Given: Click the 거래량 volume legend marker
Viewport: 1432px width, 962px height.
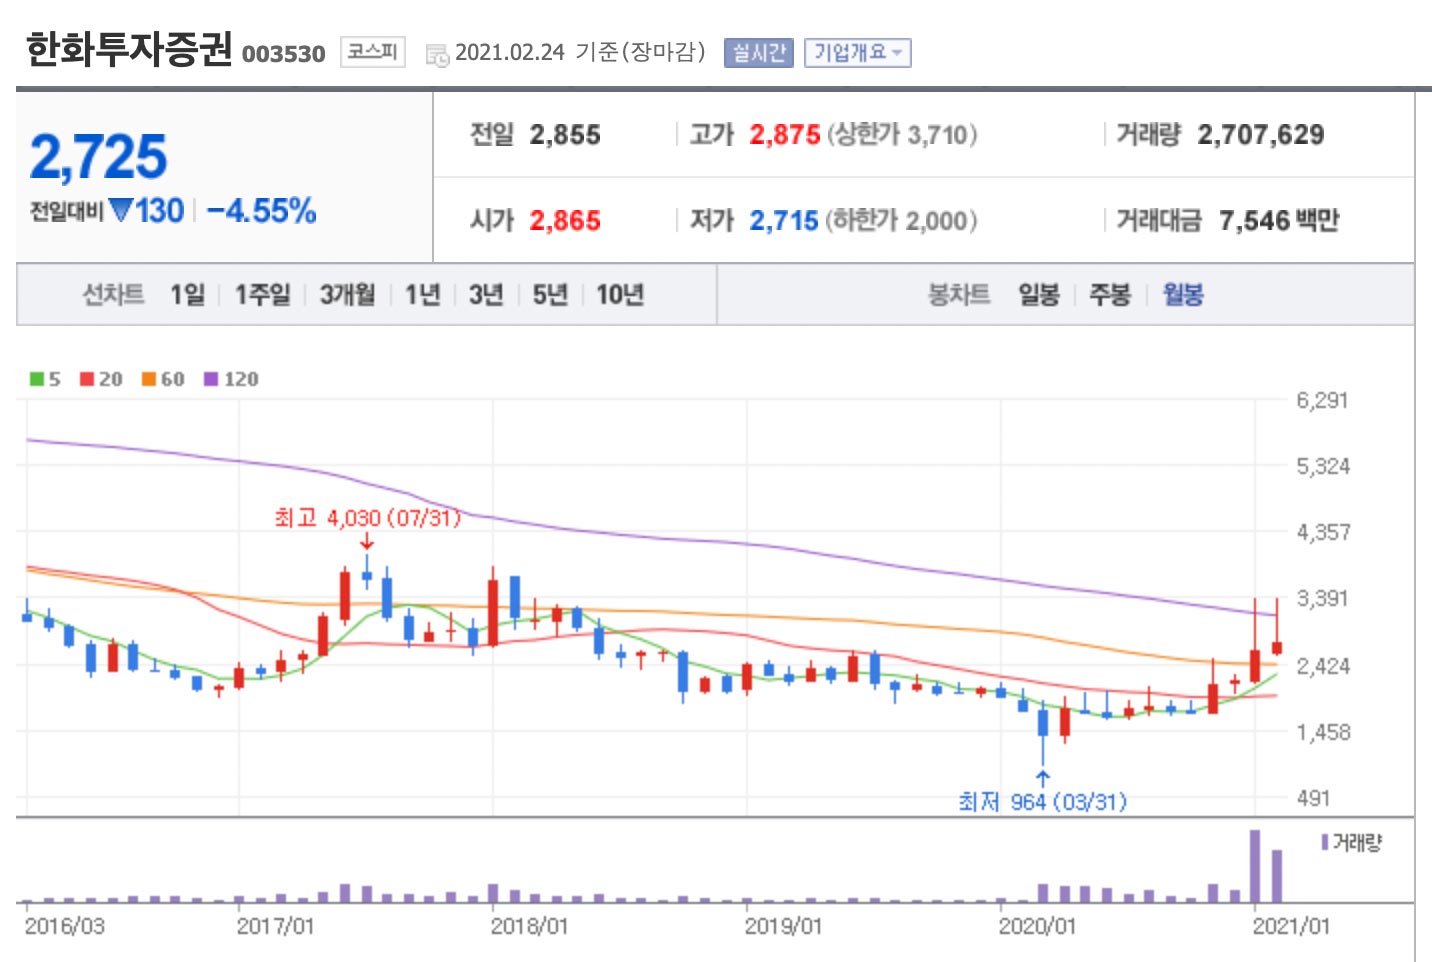Looking at the screenshot, I should click(1325, 842).
